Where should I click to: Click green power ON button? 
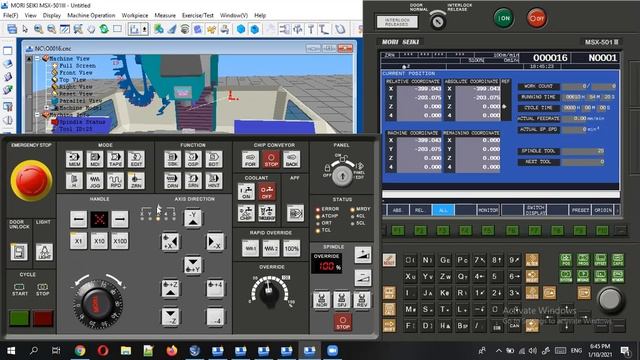pyautogui.click(x=504, y=18)
